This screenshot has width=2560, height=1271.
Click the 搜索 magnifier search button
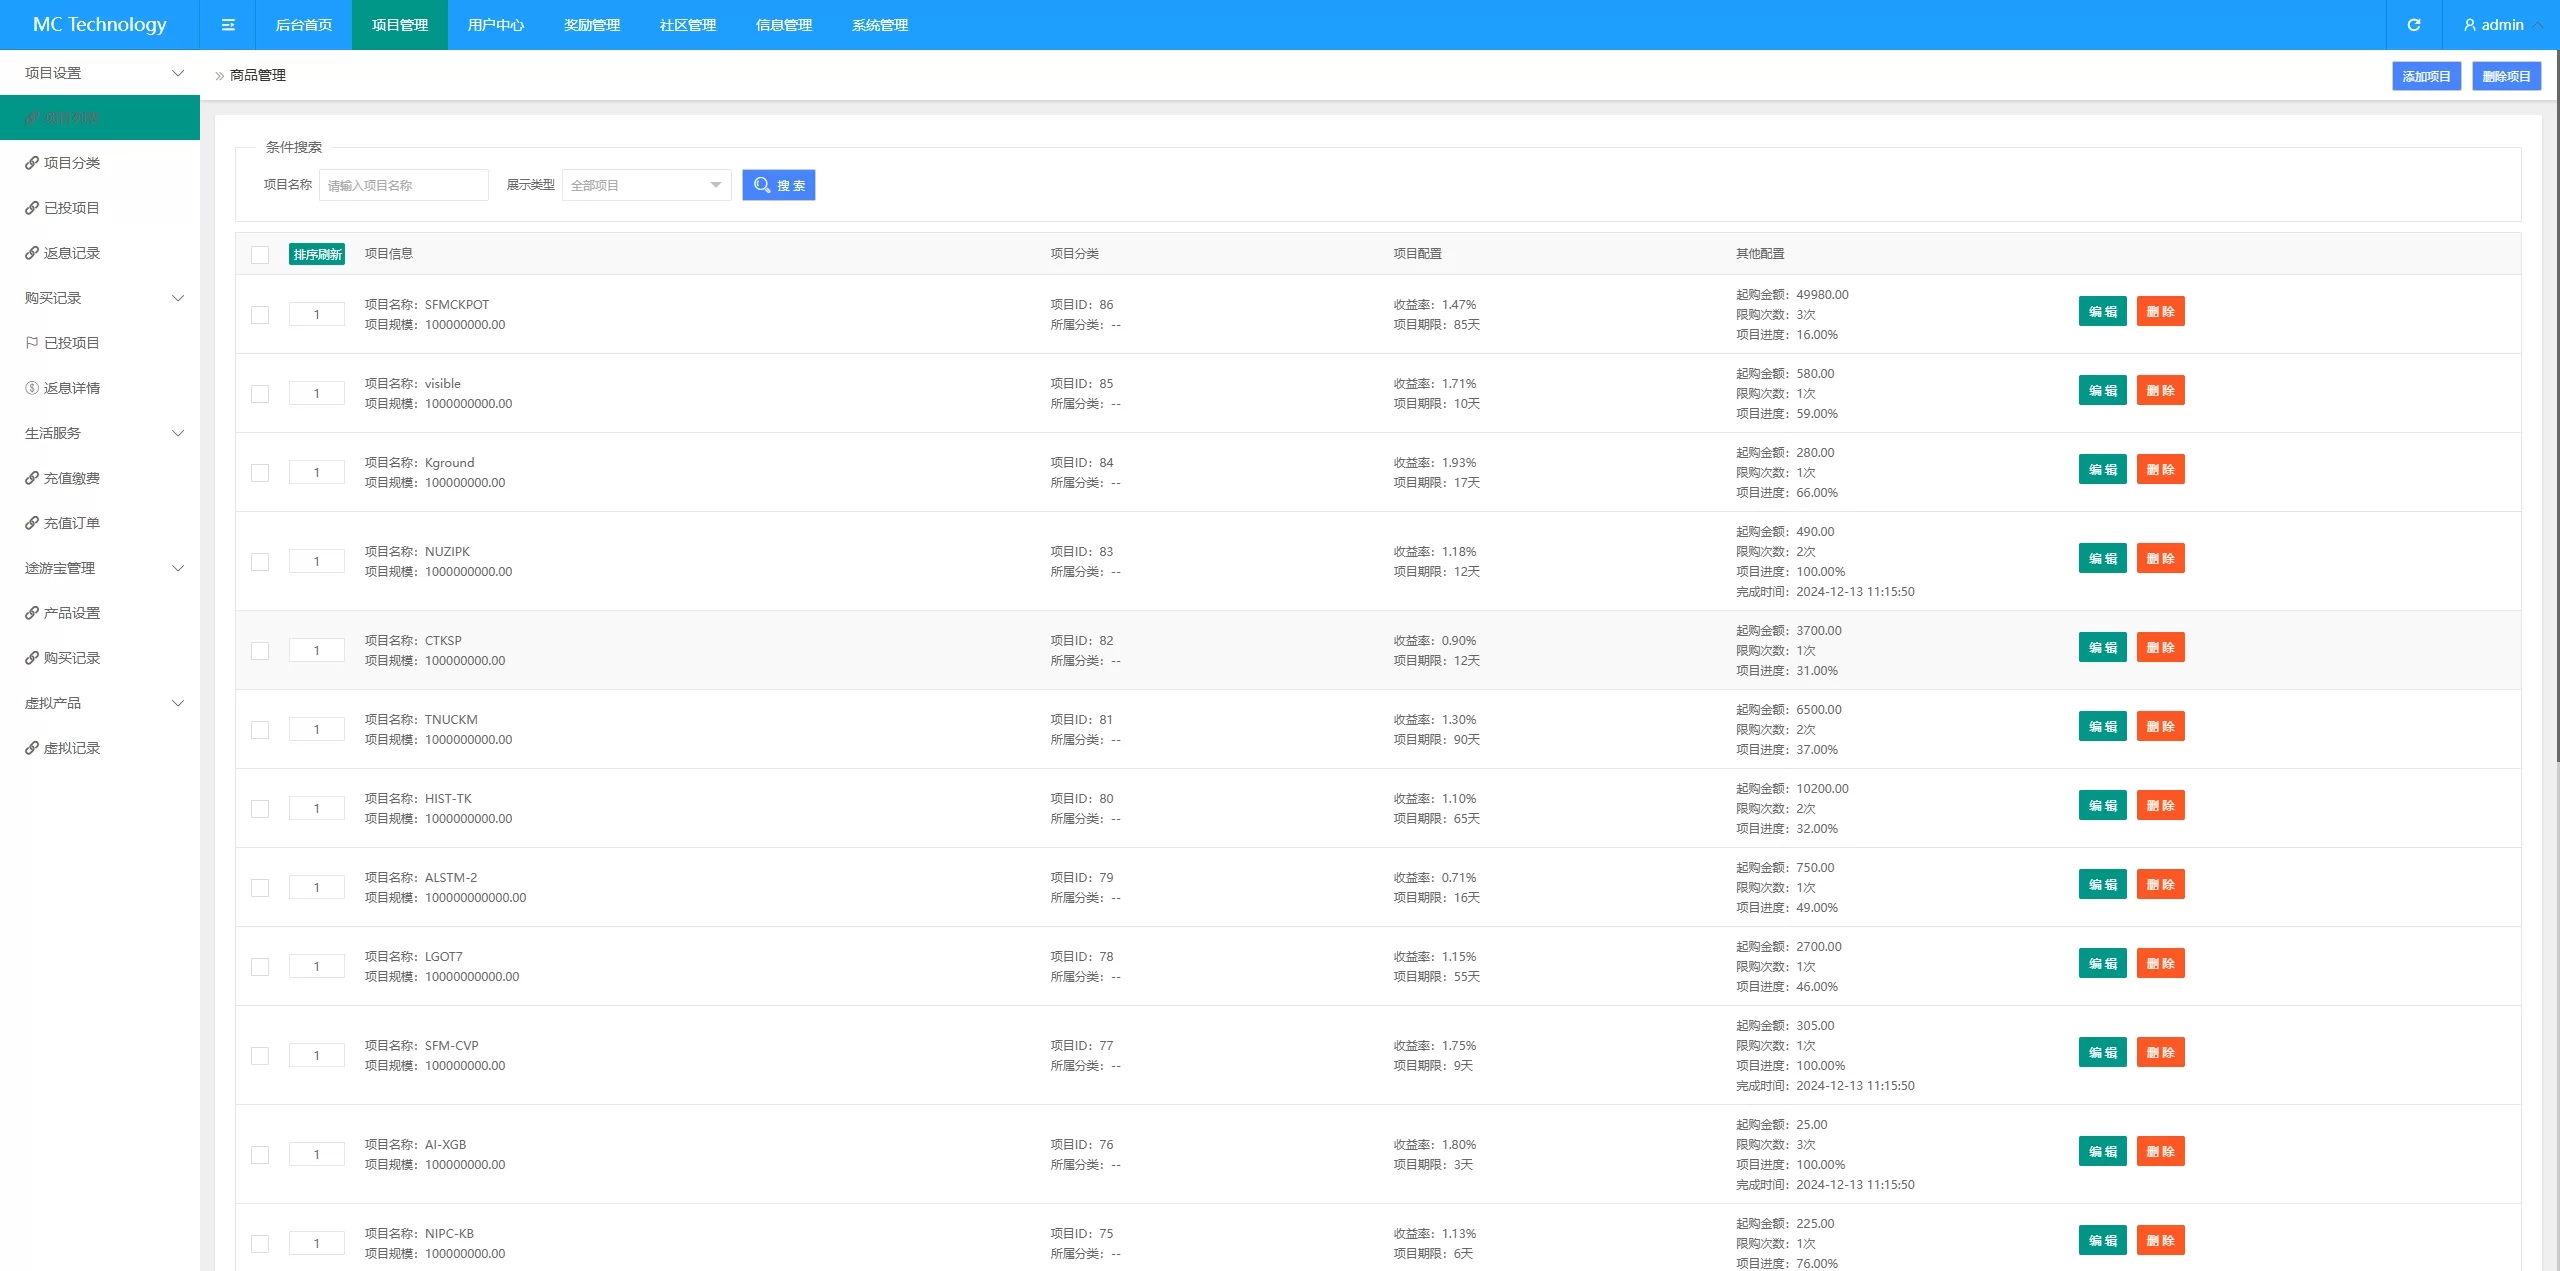pyautogui.click(x=779, y=185)
